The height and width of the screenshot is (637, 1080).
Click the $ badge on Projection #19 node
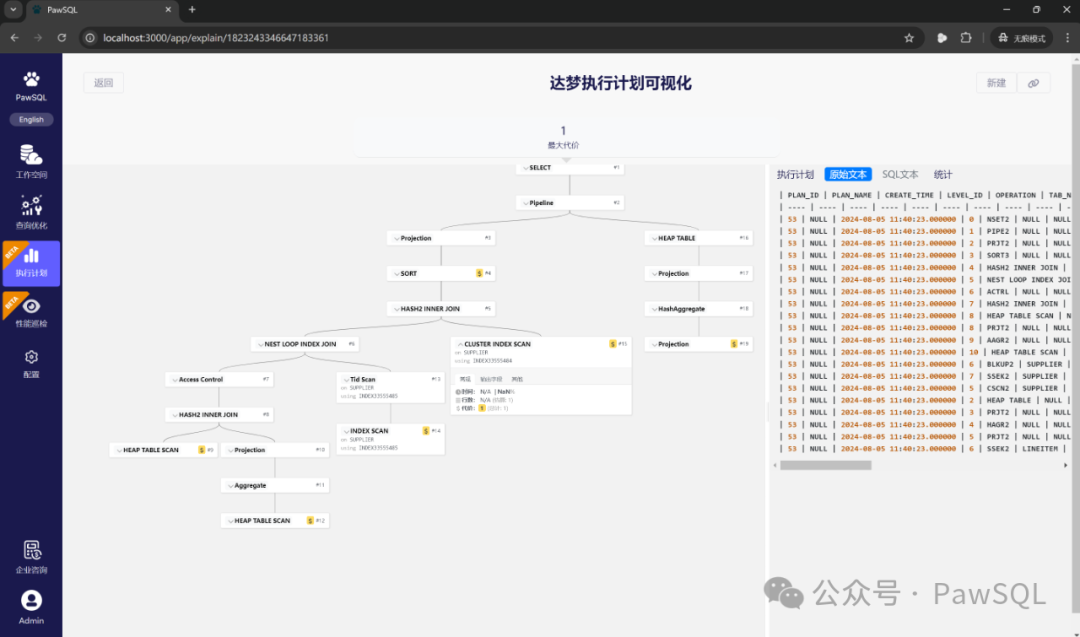(734, 344)
